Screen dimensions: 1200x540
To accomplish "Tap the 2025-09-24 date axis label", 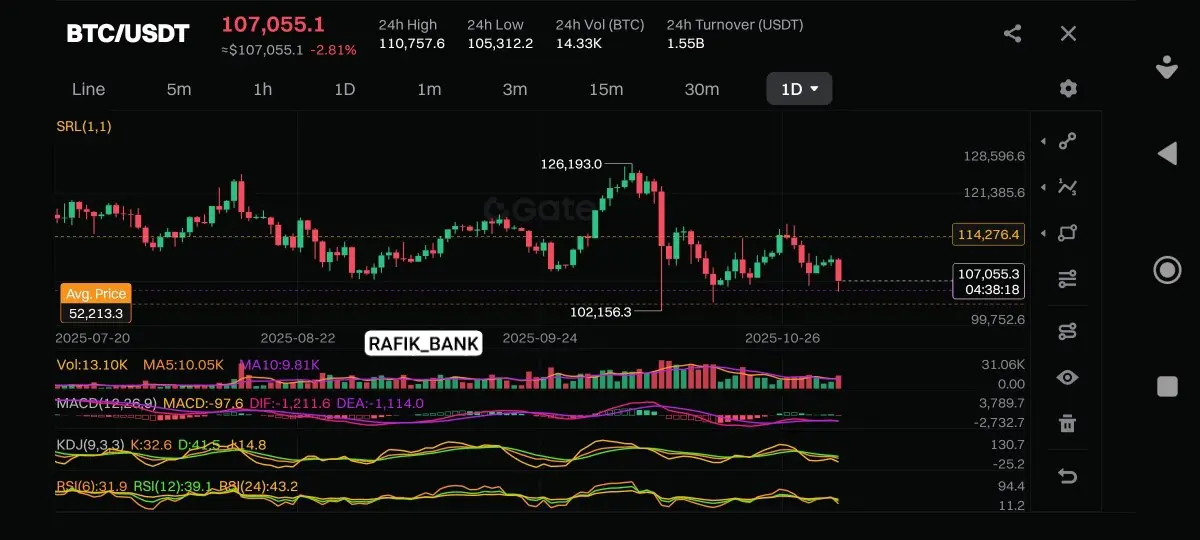I will (x=541, y=338).
